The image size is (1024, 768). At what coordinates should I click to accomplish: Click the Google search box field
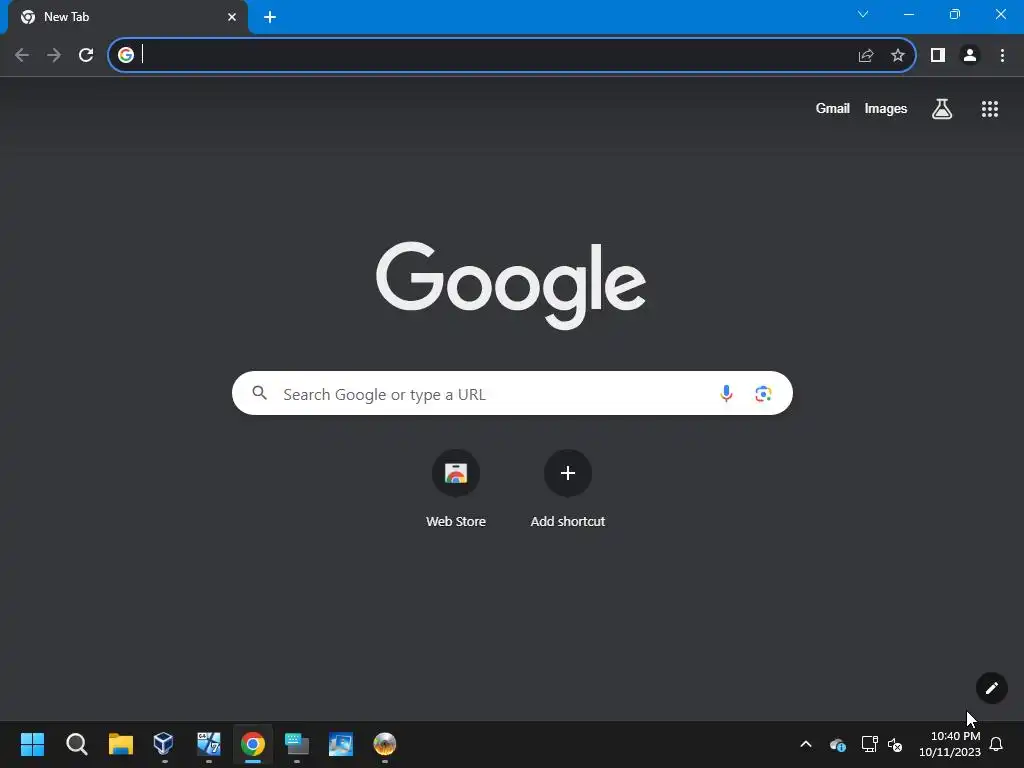coord(512,393)
